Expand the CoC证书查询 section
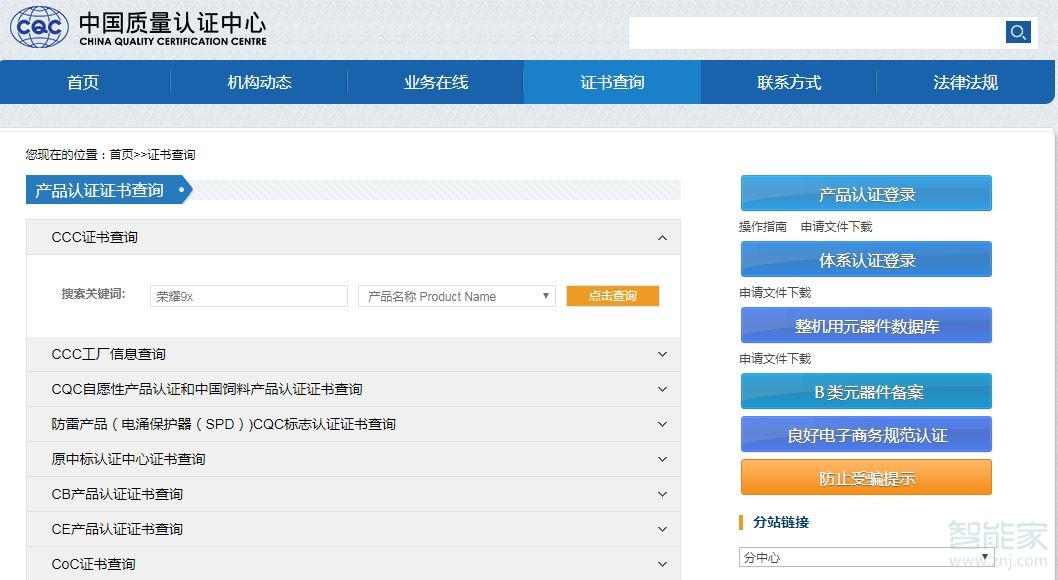This screenshot has height=580, width=1058. click(x=661, y=563)
